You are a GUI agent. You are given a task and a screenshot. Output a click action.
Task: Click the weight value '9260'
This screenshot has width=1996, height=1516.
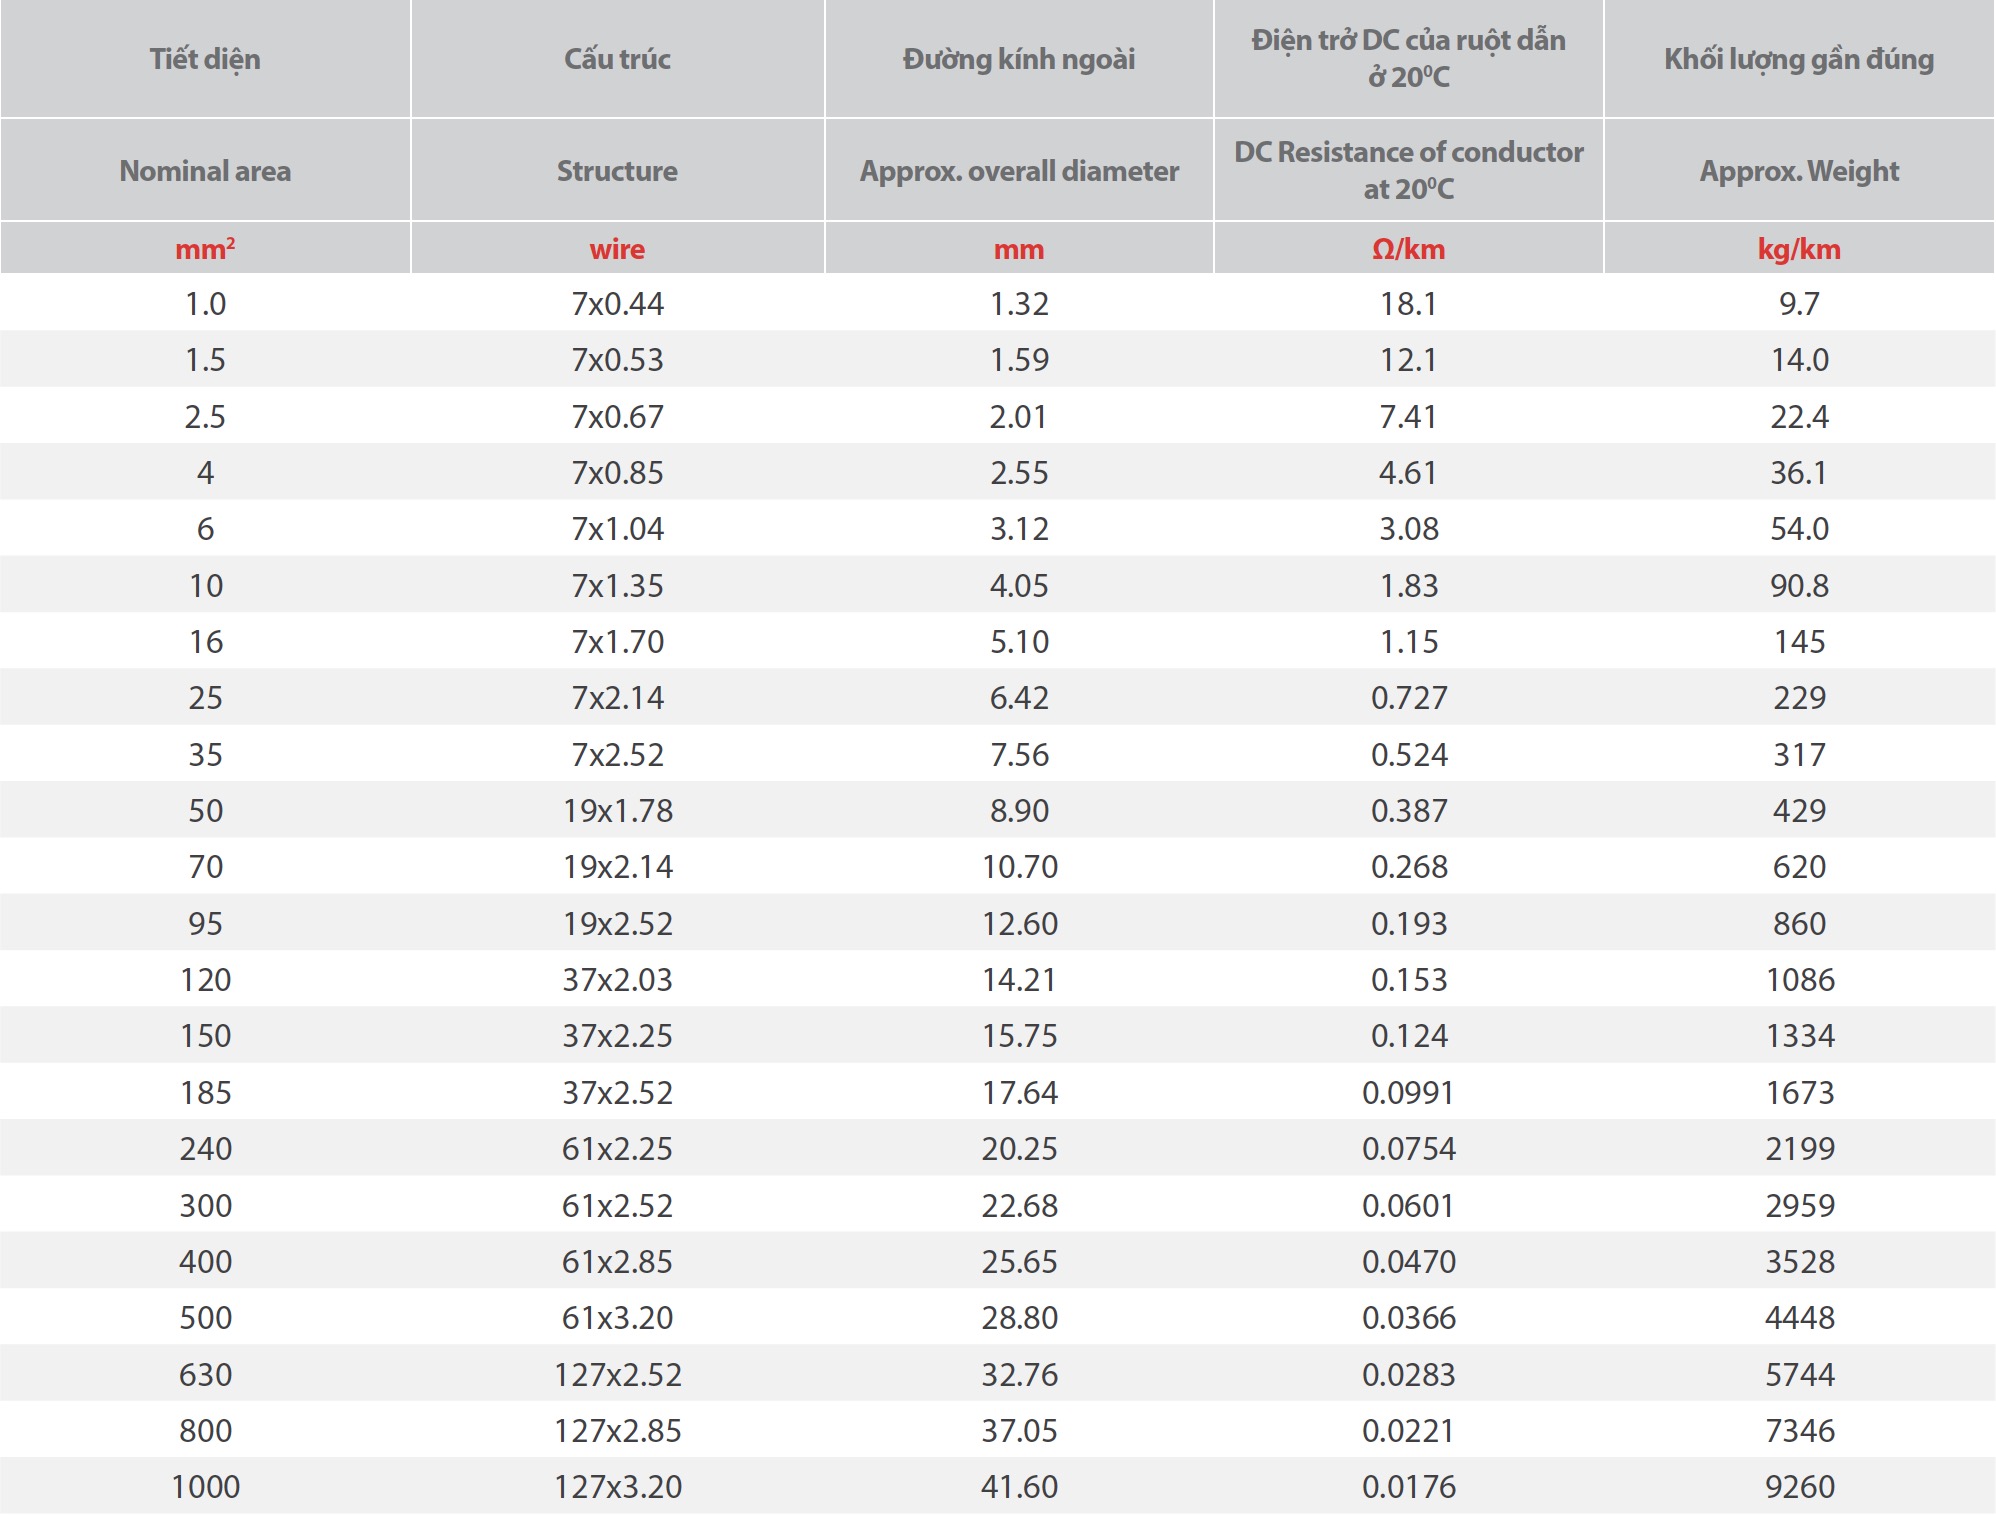point(1799,1486)
